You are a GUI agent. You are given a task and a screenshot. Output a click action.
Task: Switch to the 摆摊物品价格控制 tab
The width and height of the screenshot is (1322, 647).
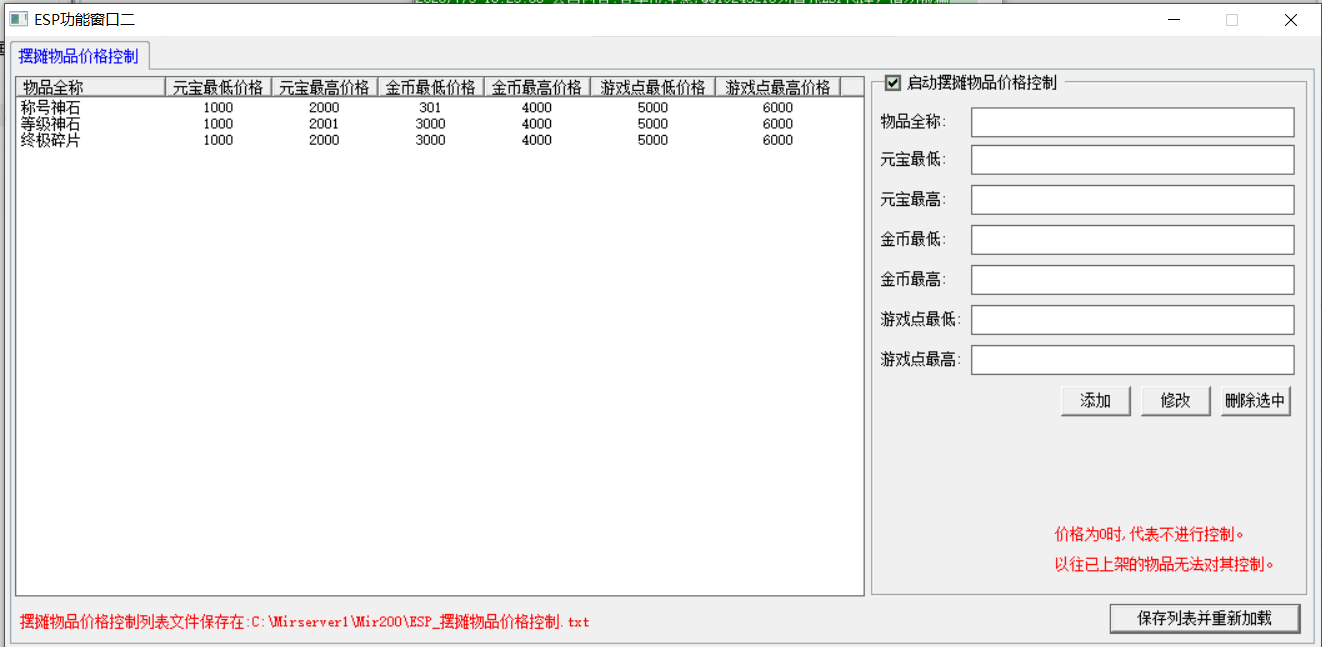pyautogui.click(x=79, y=56)
